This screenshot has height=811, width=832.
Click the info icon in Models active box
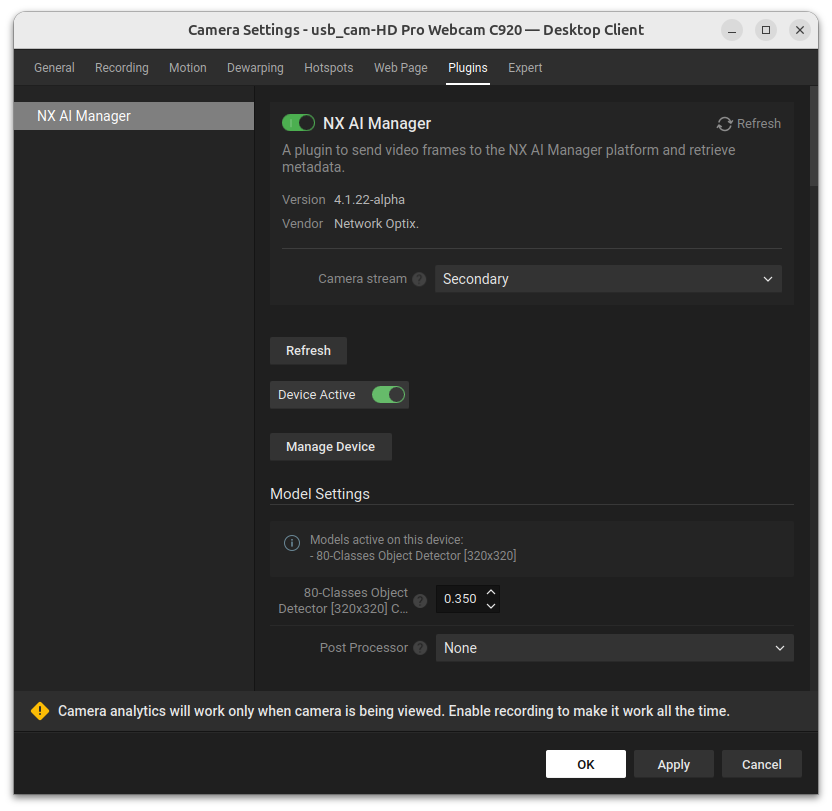292,543
